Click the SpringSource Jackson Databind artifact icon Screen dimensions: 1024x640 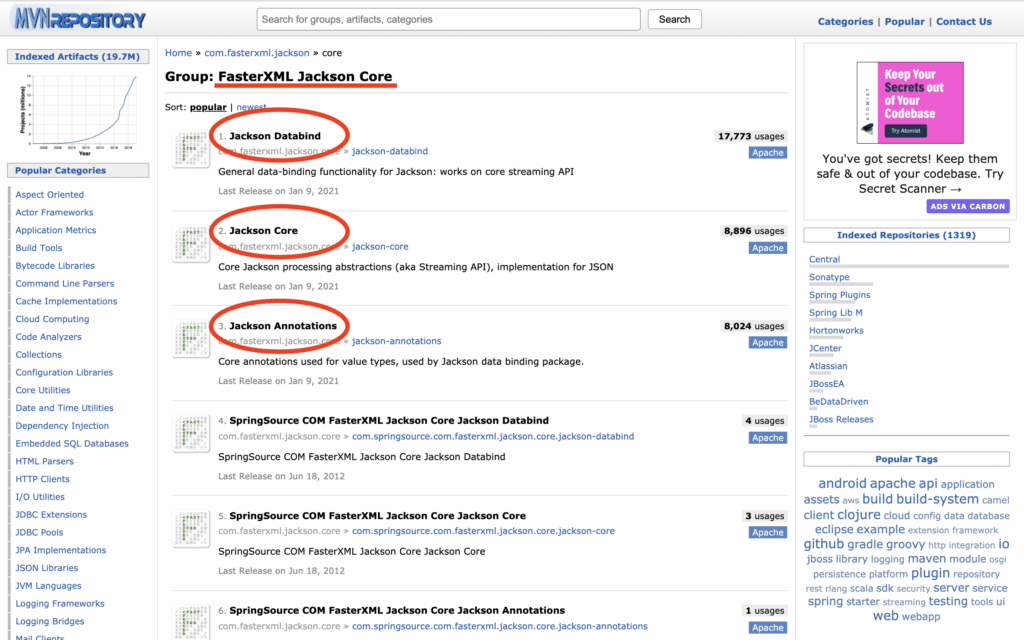coord(191,435)
